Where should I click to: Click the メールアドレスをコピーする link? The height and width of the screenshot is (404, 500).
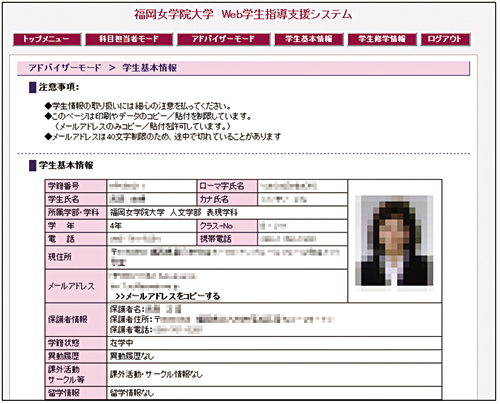(x=168, y=296)
